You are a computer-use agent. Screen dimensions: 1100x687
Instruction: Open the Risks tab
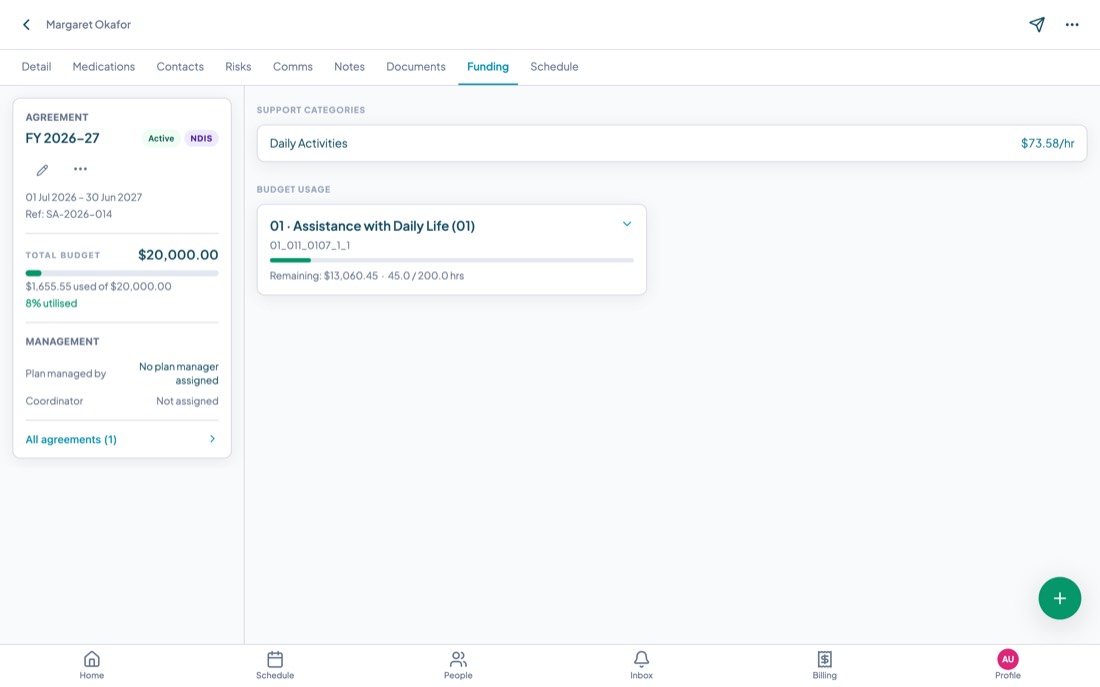[238, 67]
